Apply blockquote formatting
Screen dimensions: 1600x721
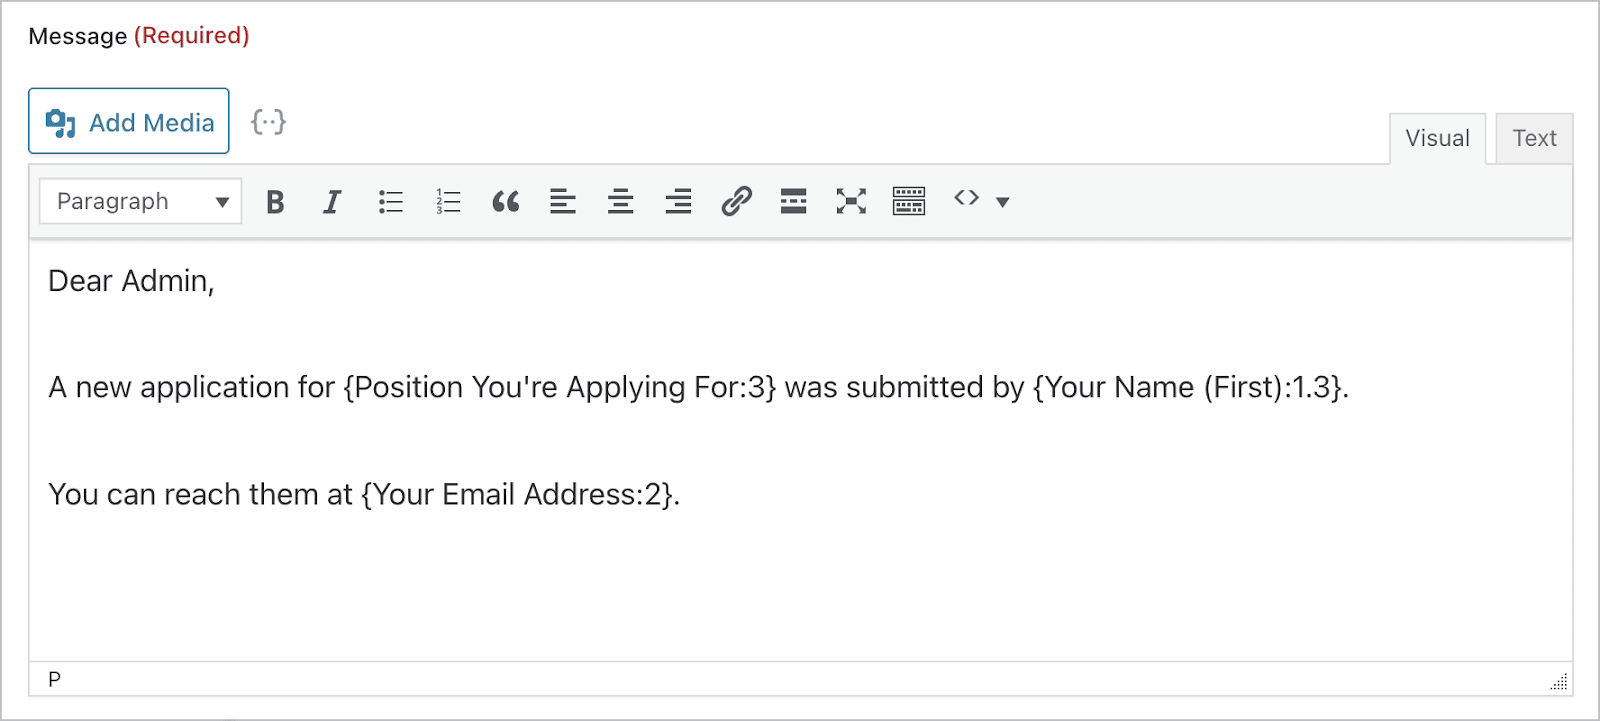[506, 201]
